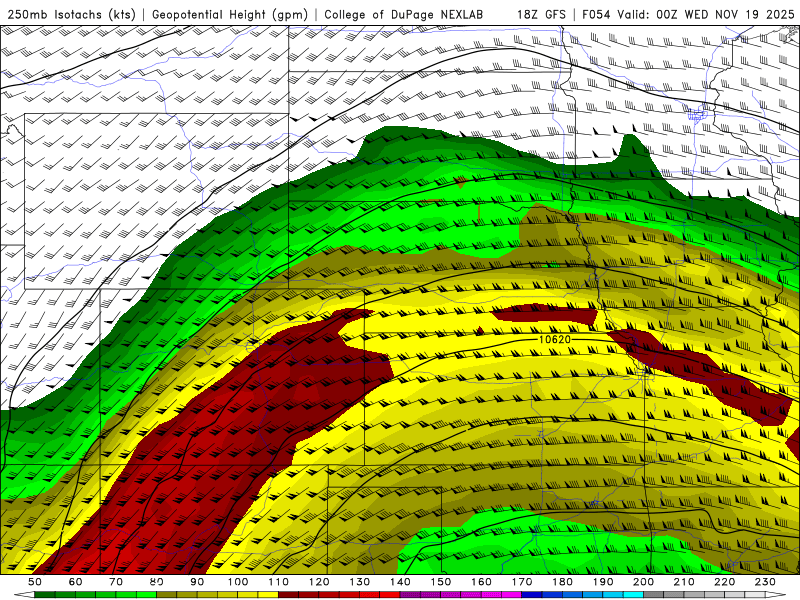
Task: Click the 130 knot colorbar label
Action: (x=360, y=582)
